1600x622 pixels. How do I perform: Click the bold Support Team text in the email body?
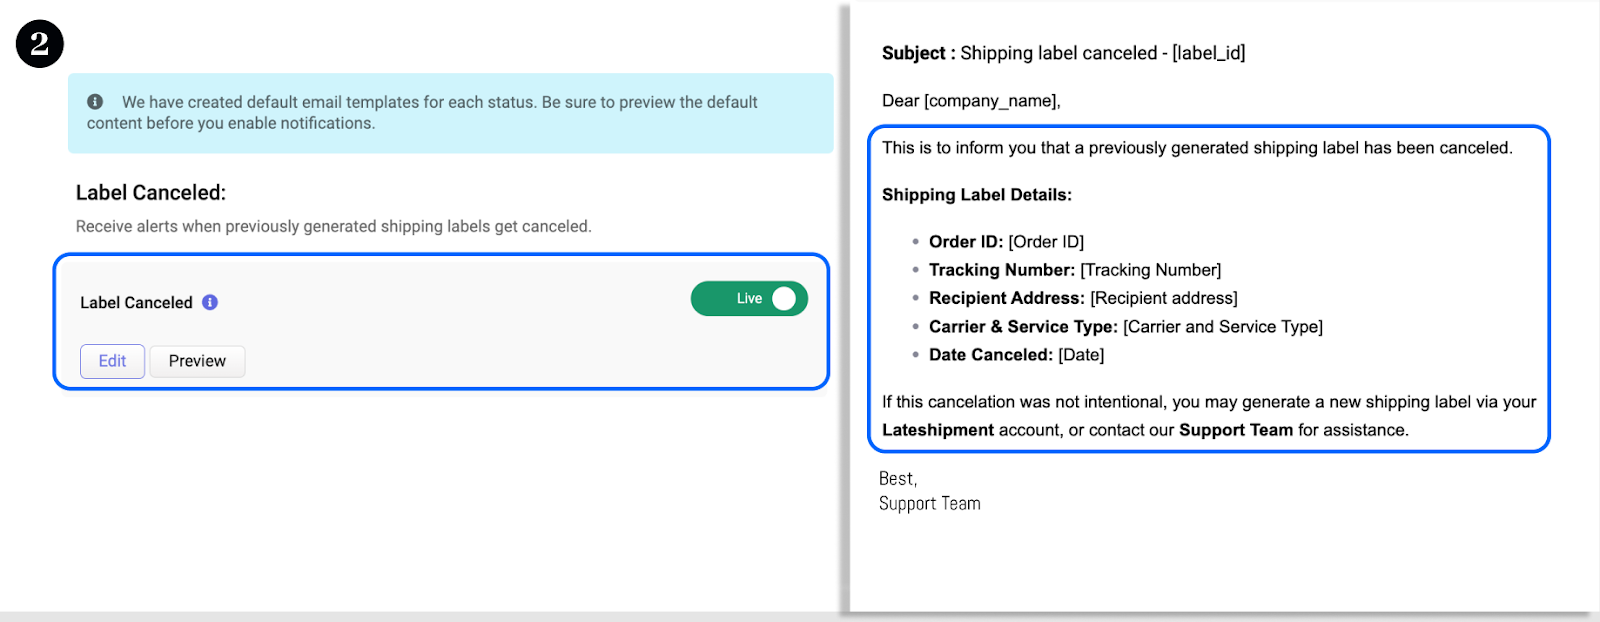1235,430
